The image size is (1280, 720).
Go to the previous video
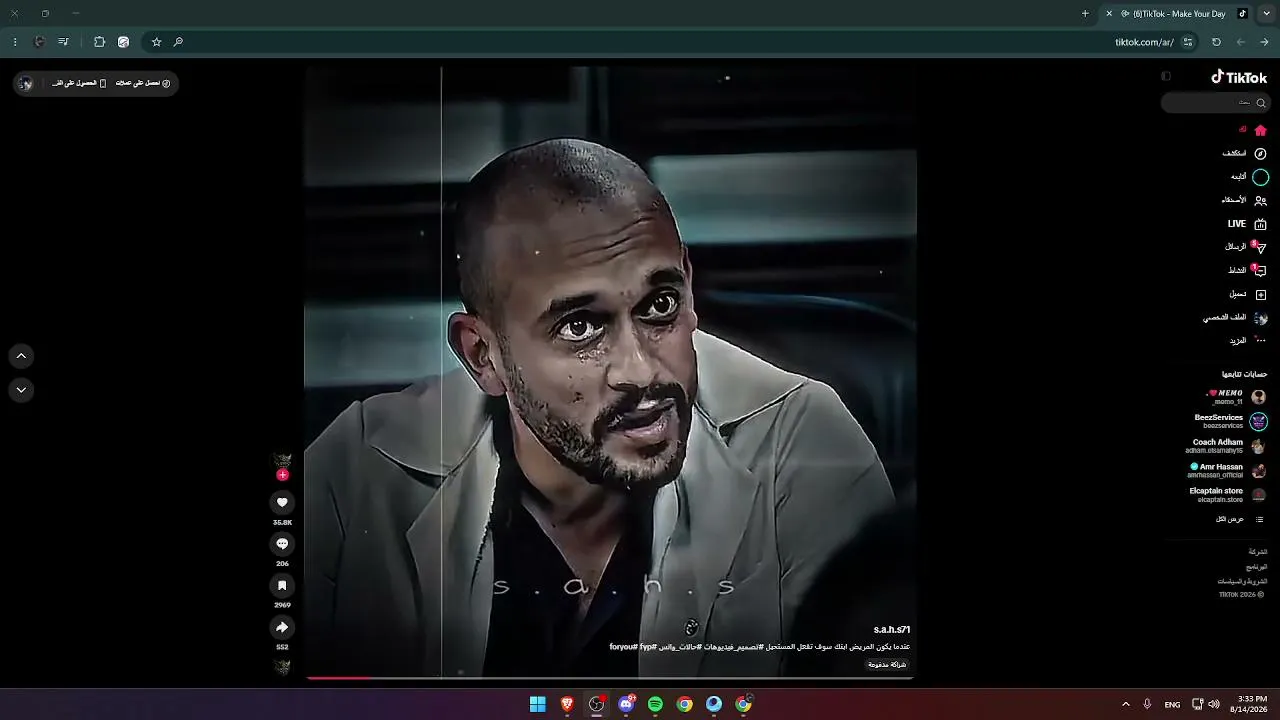click(x=21, y=356)
